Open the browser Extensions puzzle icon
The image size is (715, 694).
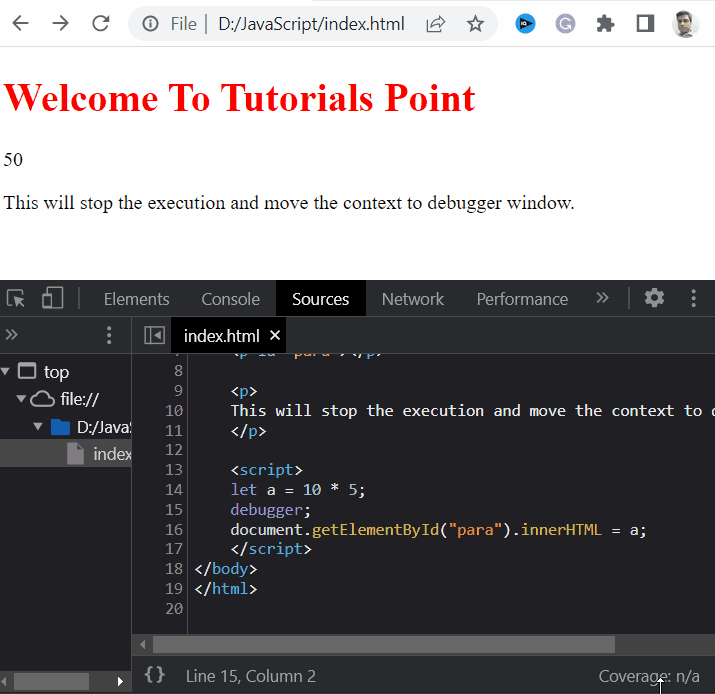[x=605, y=24]
